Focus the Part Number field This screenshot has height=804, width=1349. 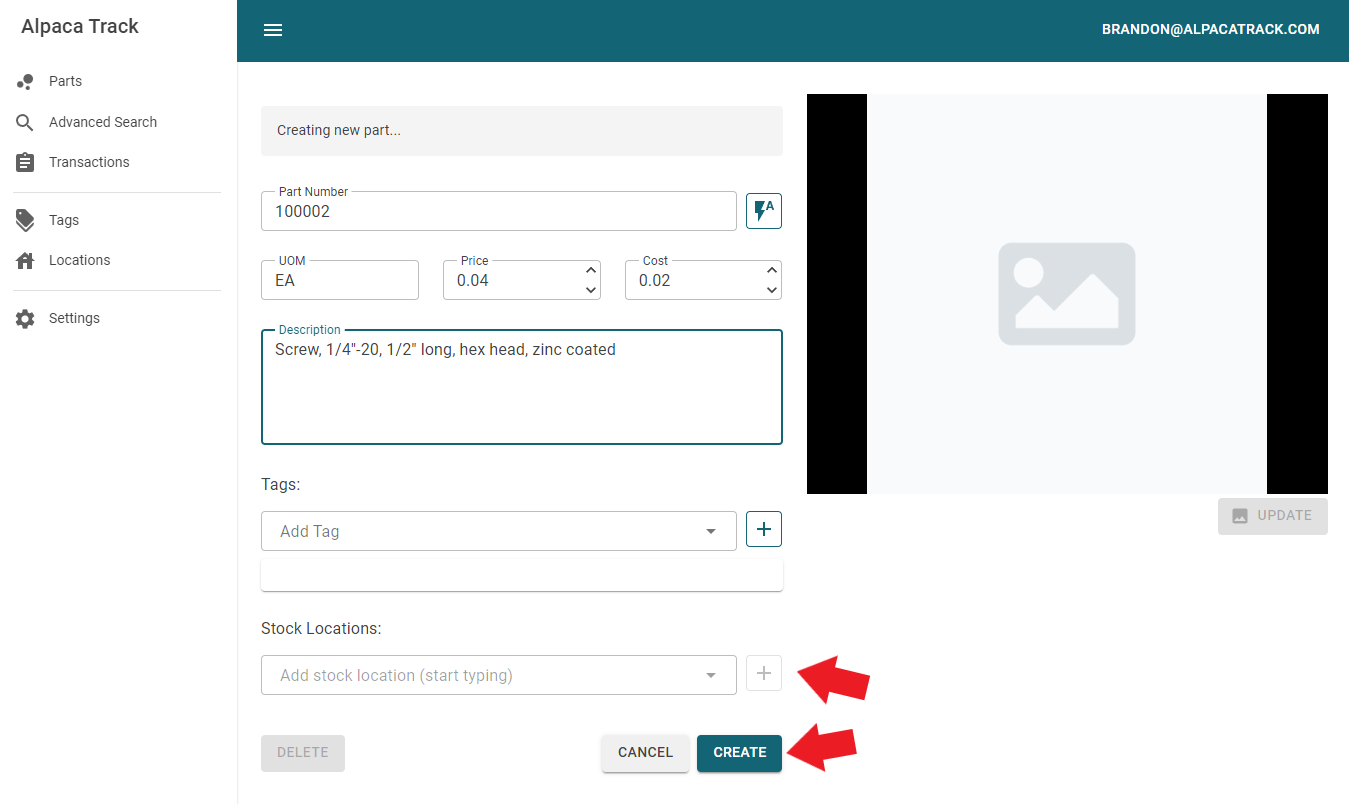498,212
